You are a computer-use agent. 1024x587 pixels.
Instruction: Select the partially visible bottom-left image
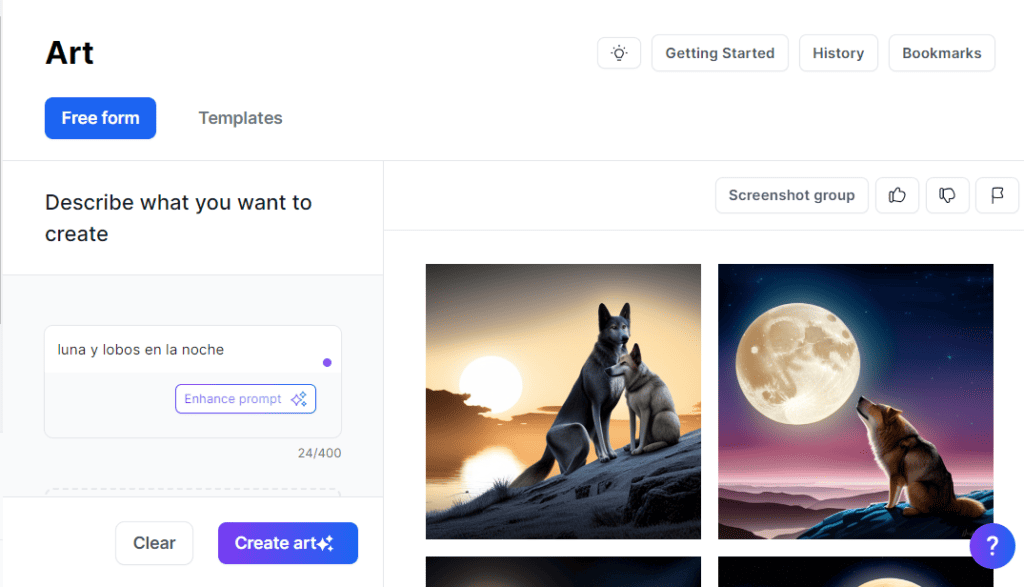563,572
